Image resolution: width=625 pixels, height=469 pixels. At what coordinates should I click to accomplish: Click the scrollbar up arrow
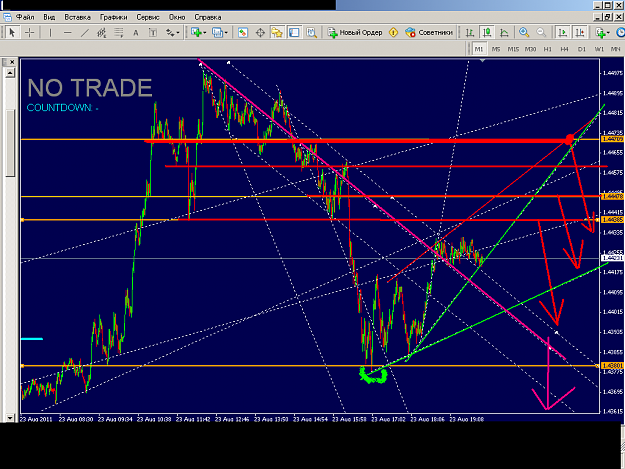pos(10,73)
